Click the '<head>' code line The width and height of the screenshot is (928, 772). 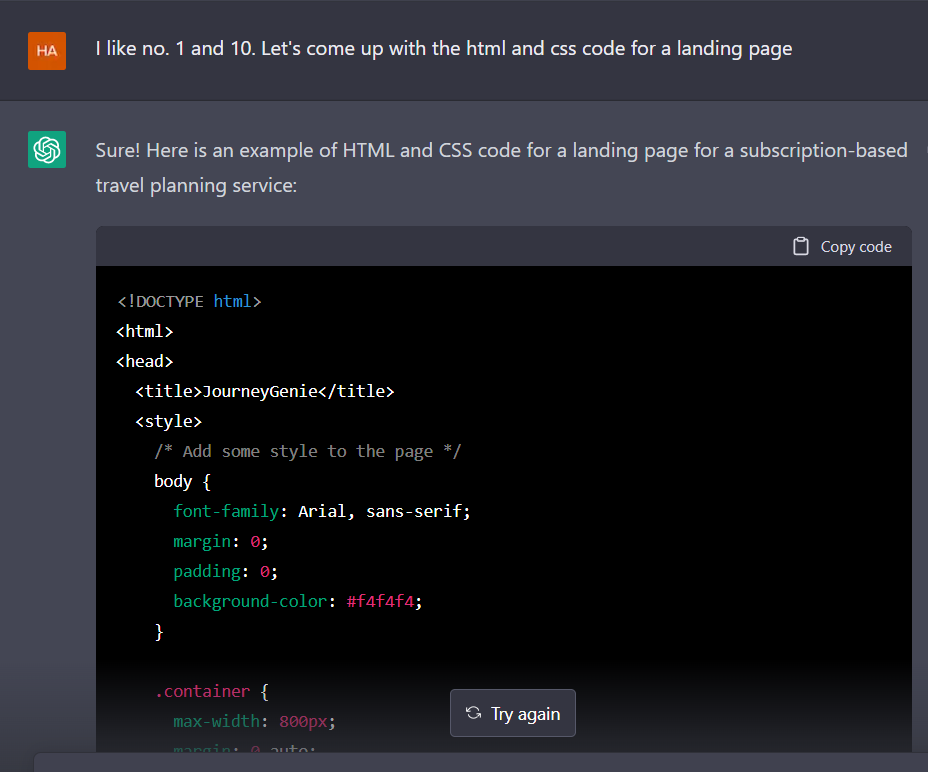144,361
